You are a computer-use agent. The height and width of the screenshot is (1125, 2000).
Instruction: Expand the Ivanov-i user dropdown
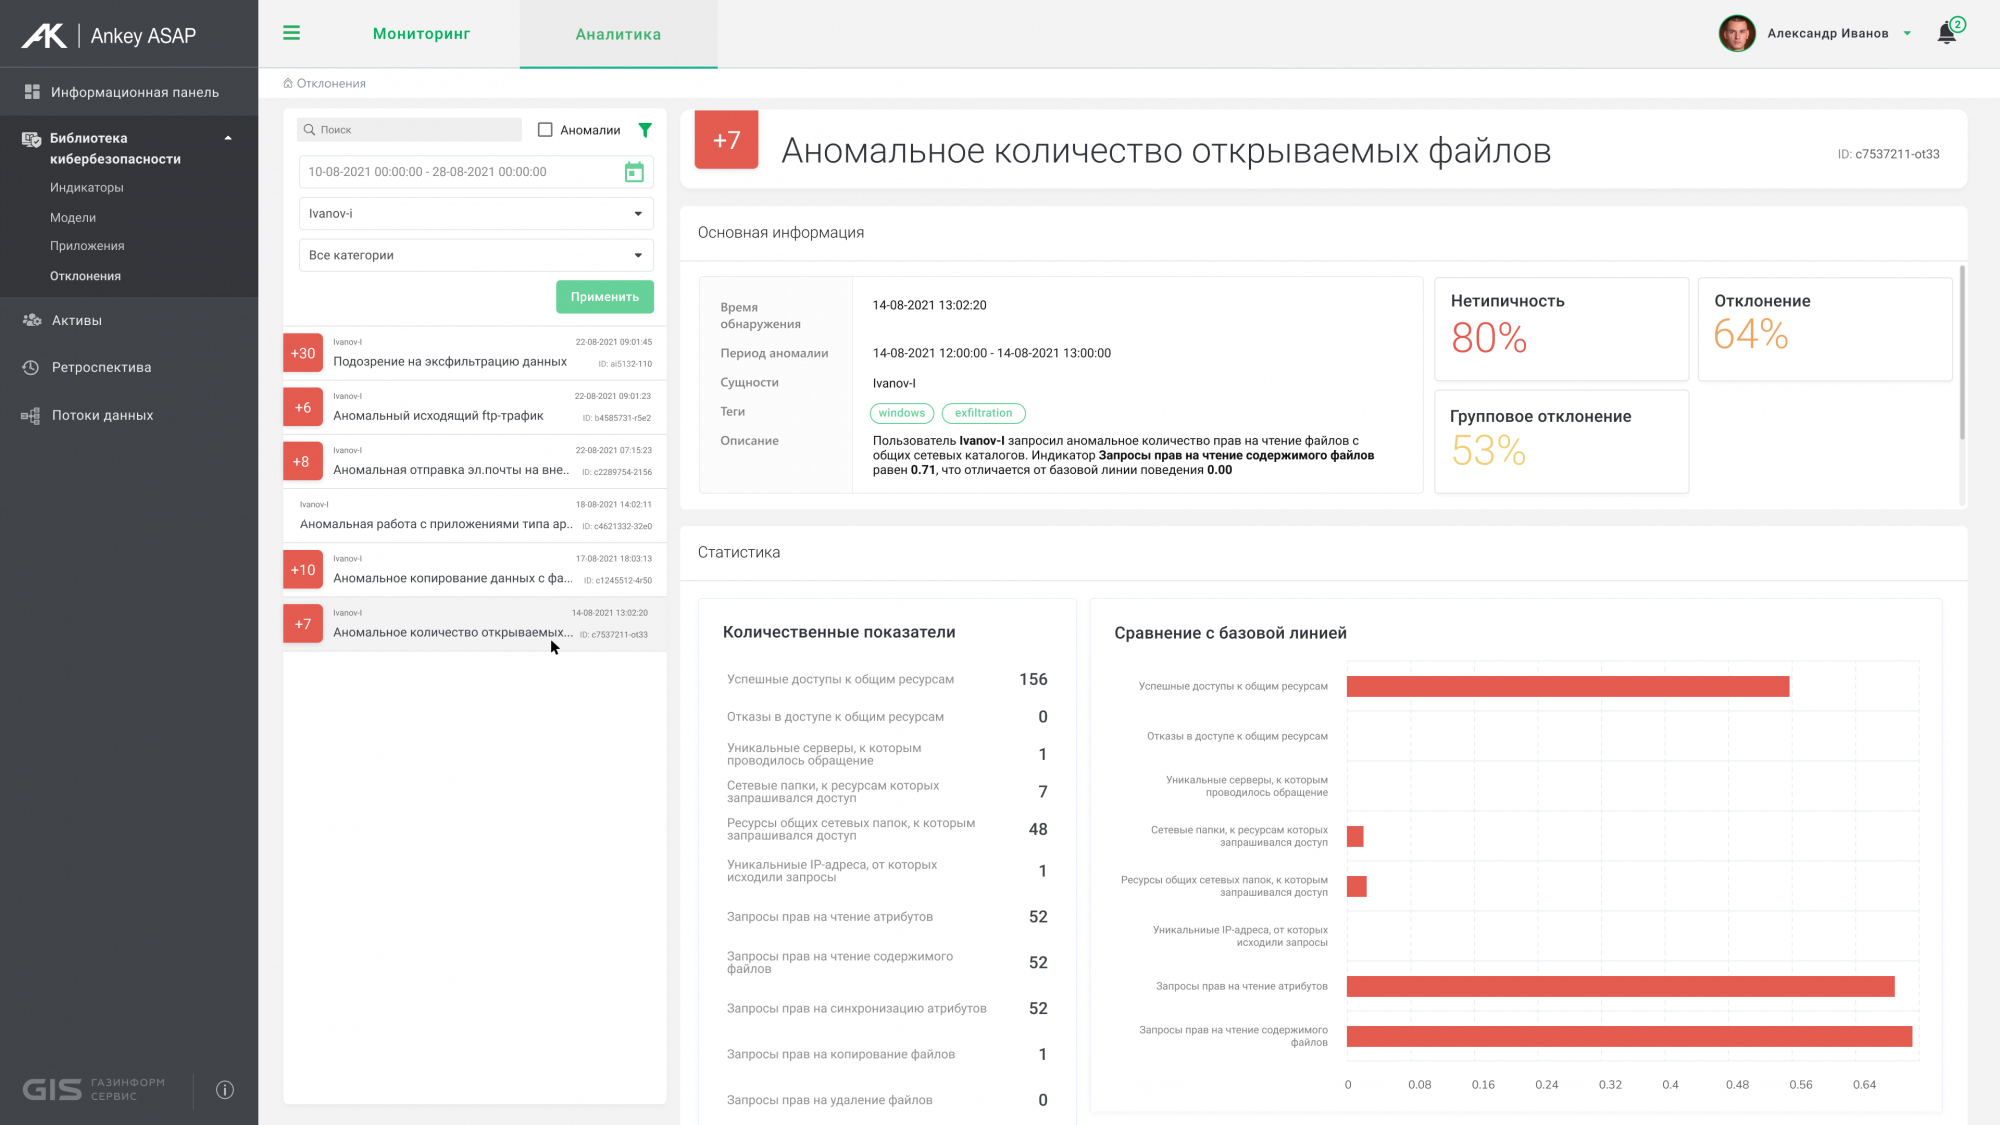coord(476,214)
